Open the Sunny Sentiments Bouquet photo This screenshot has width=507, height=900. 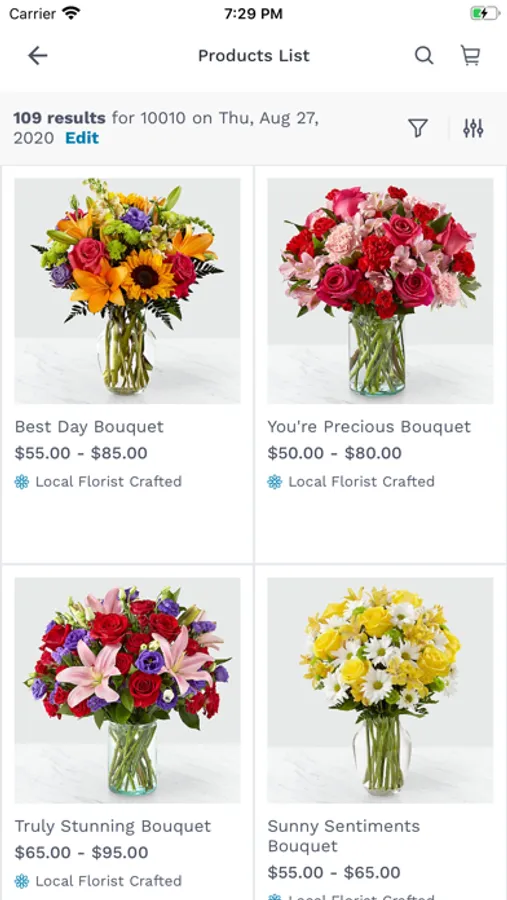(x=380, y=690)
